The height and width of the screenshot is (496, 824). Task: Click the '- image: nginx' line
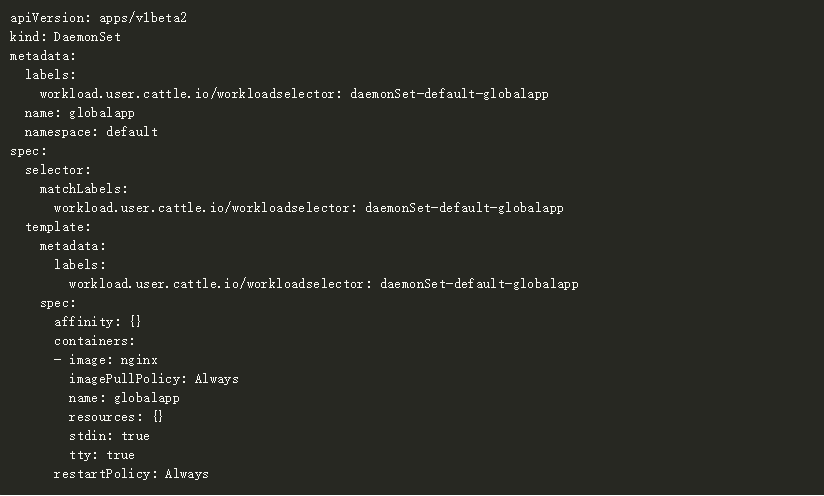[x=106, y=360]
